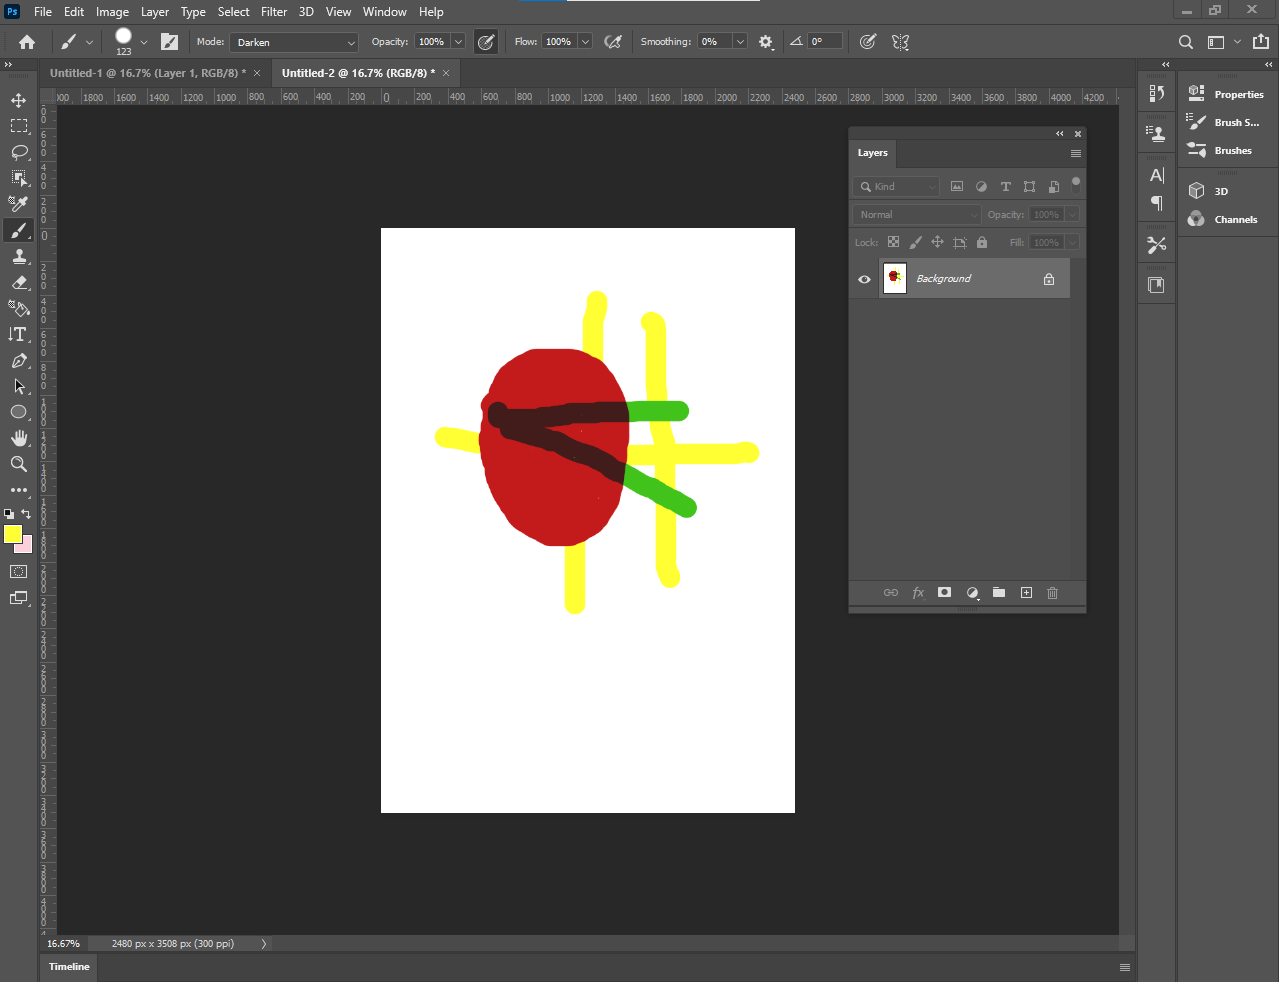Screen dimensions: 1279x982
Task: Click the Background layer thumbnail
Action: point(895,279)
